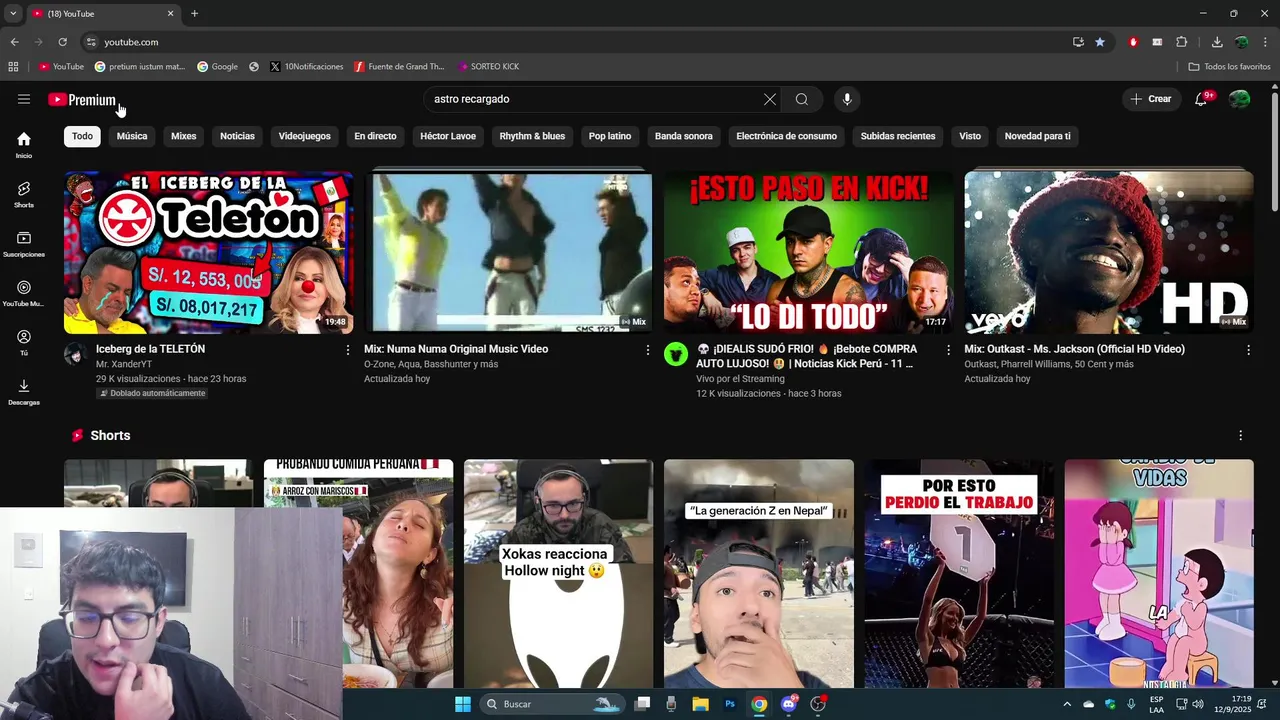Reload the page in Chrome
This screenshot has height=720, width=1280.
[62, 42]
